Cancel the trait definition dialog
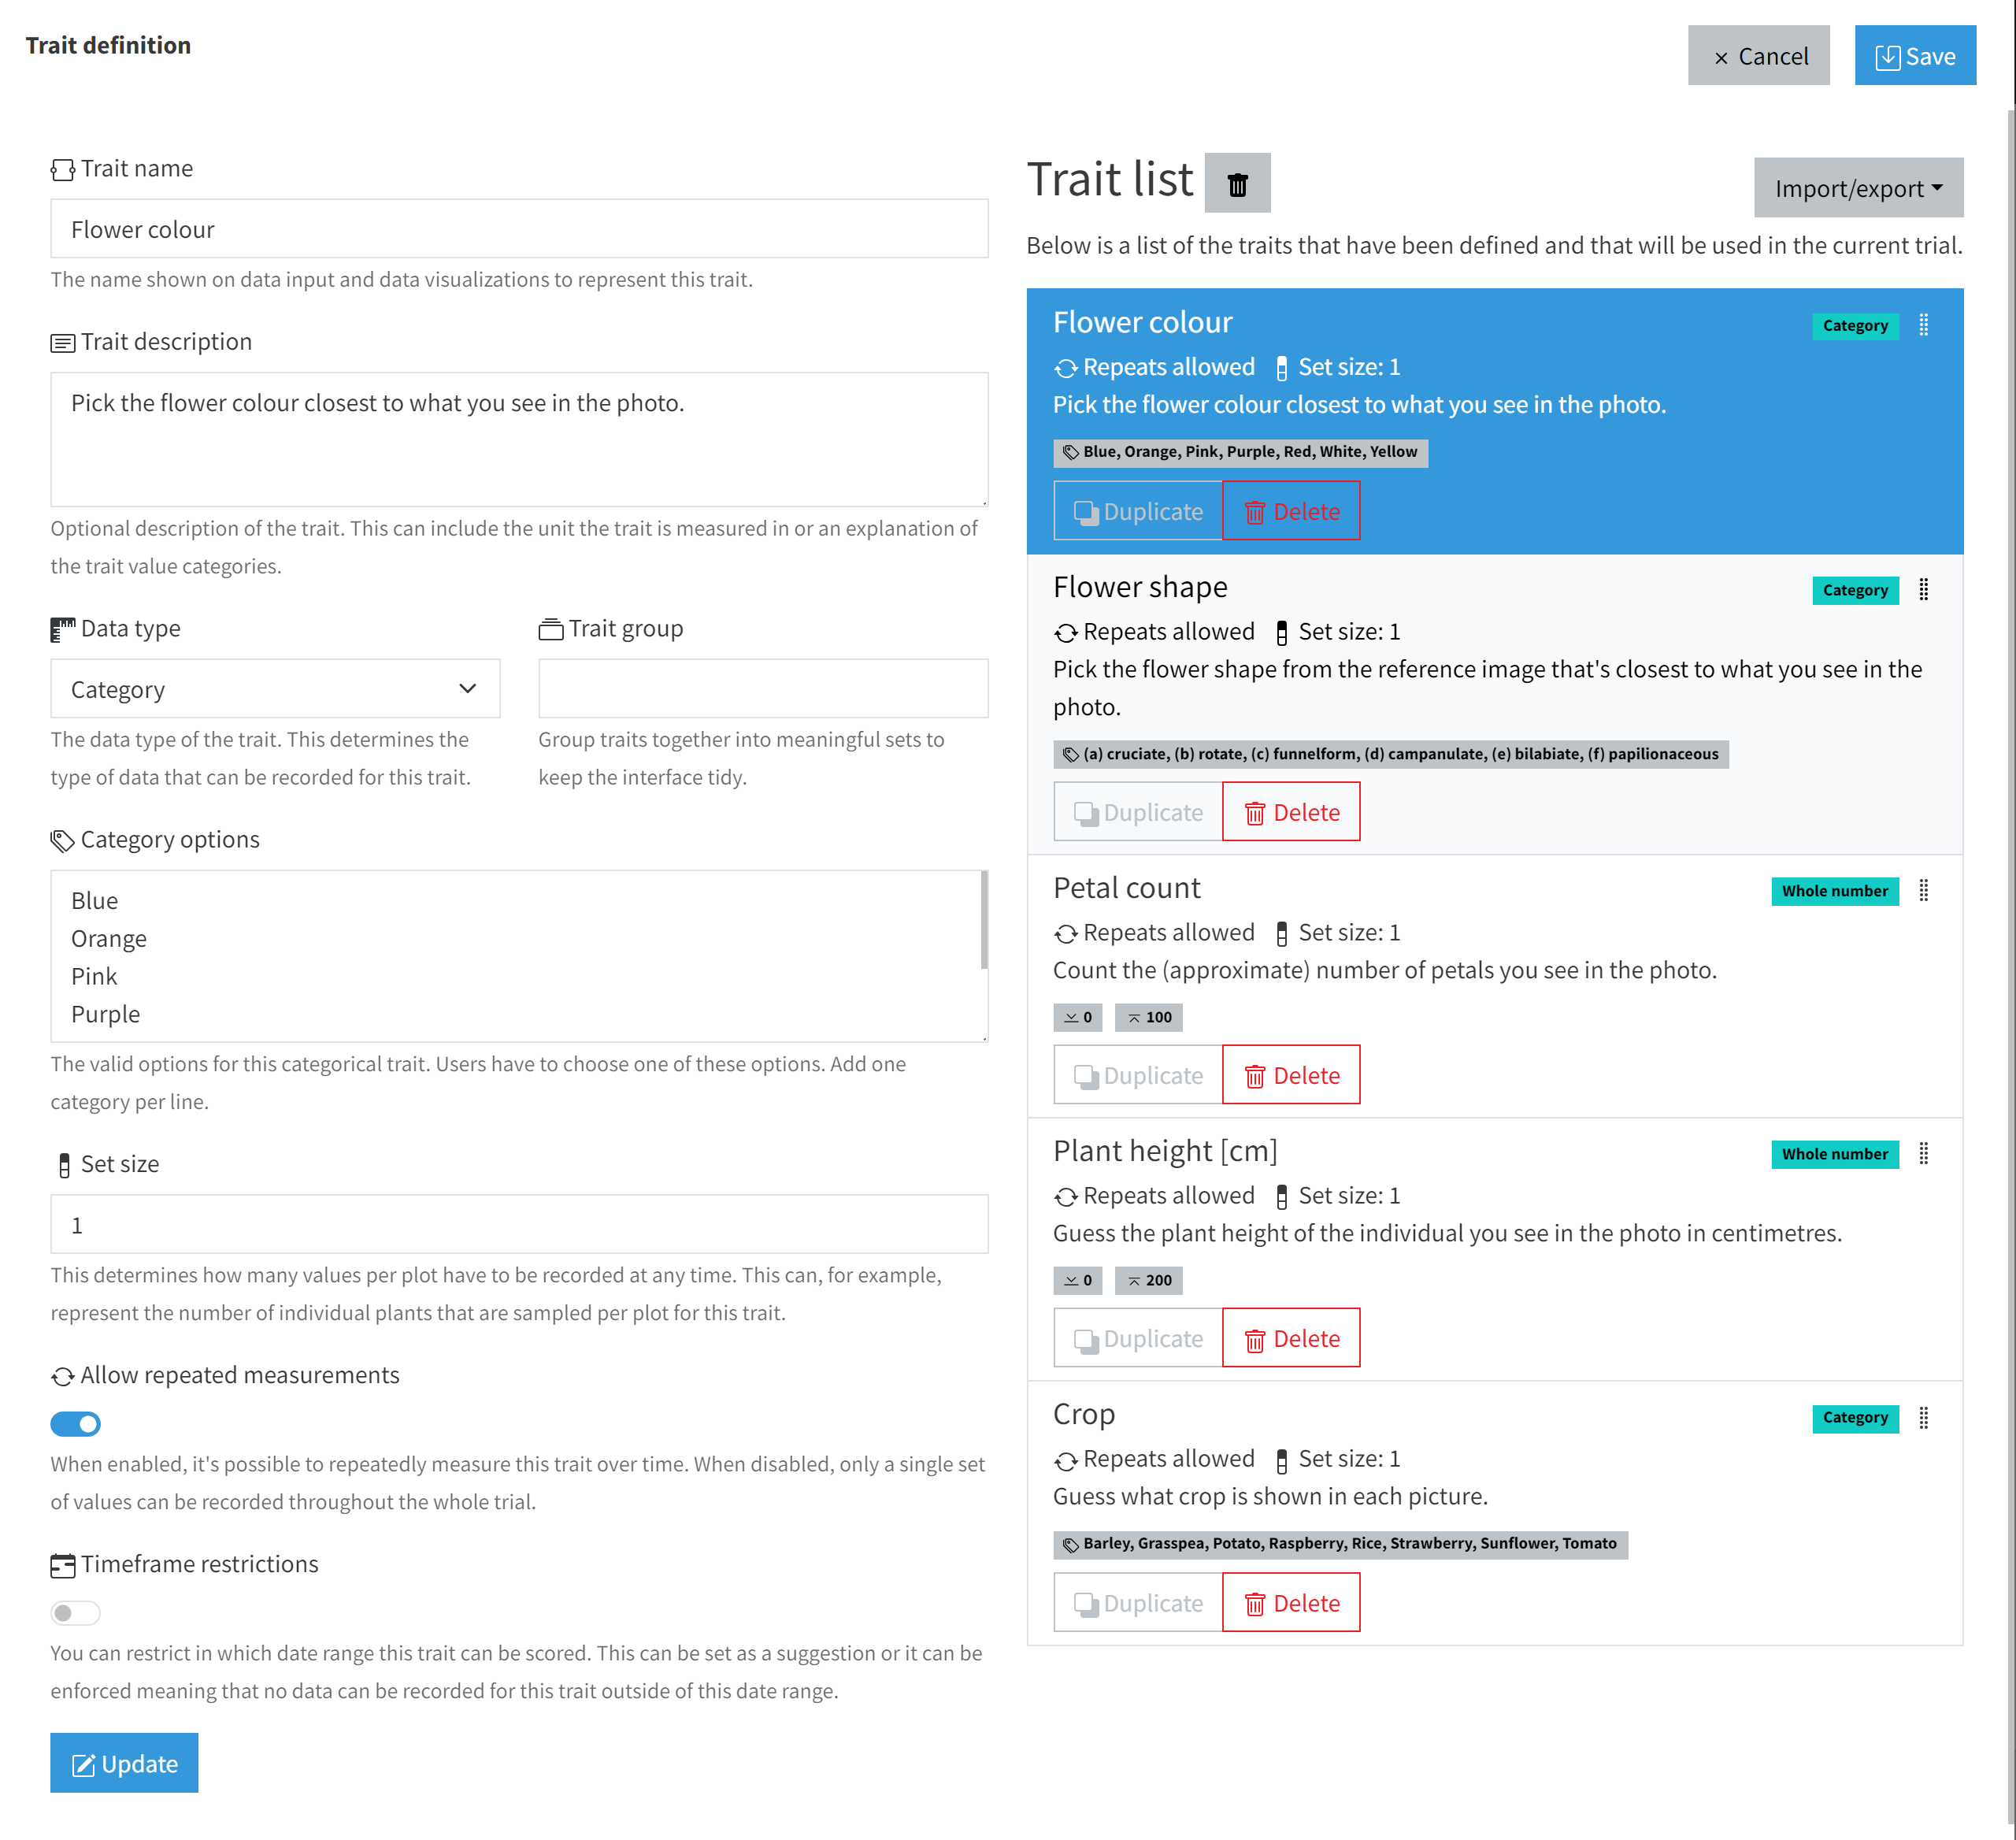 click(x=1758, y=56)
